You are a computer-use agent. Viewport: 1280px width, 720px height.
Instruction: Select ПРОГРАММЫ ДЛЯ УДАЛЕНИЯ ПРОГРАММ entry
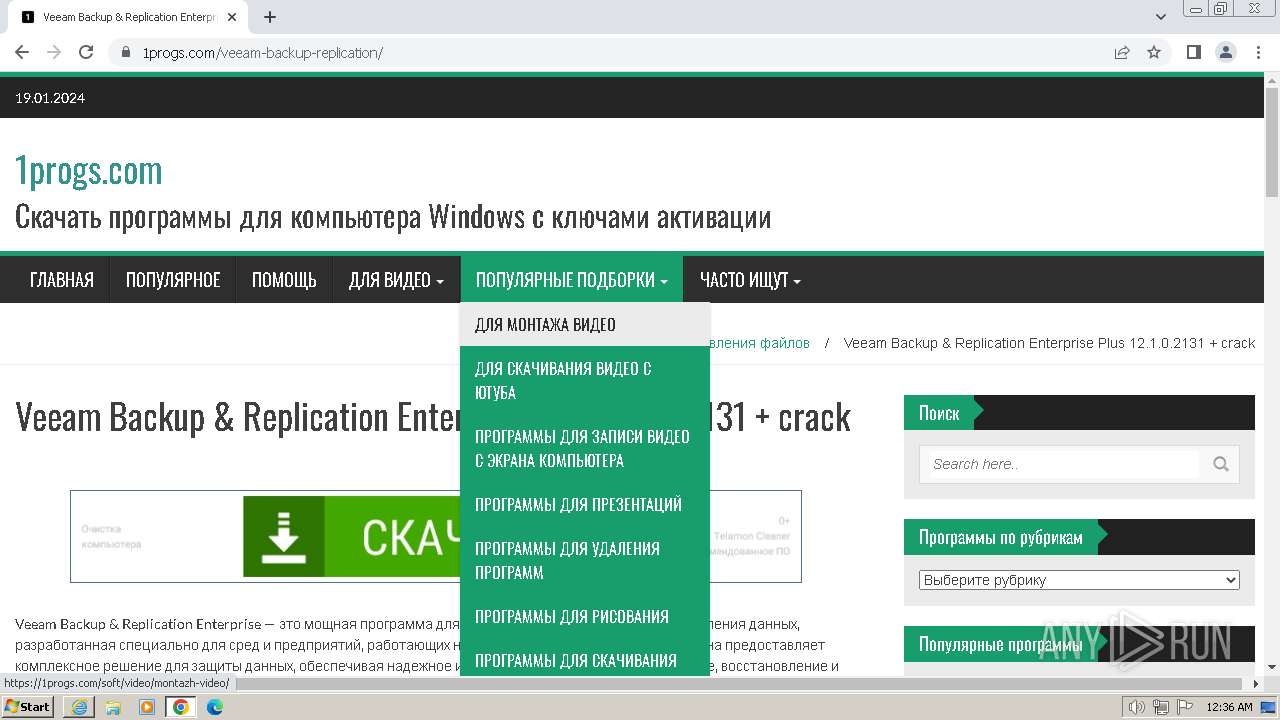[585, 561]
